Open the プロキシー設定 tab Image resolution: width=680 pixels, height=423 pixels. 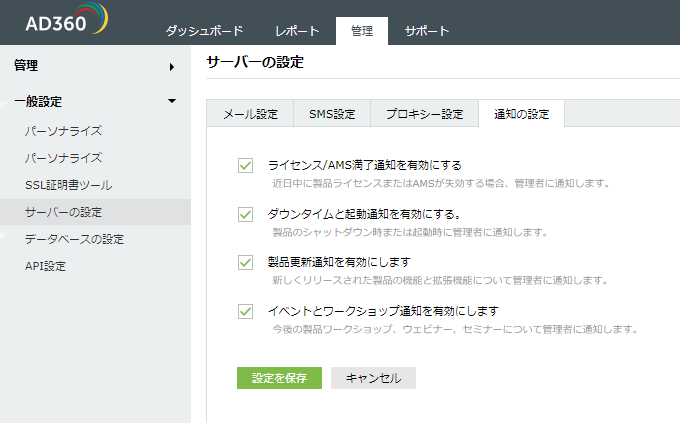(424, 114)
